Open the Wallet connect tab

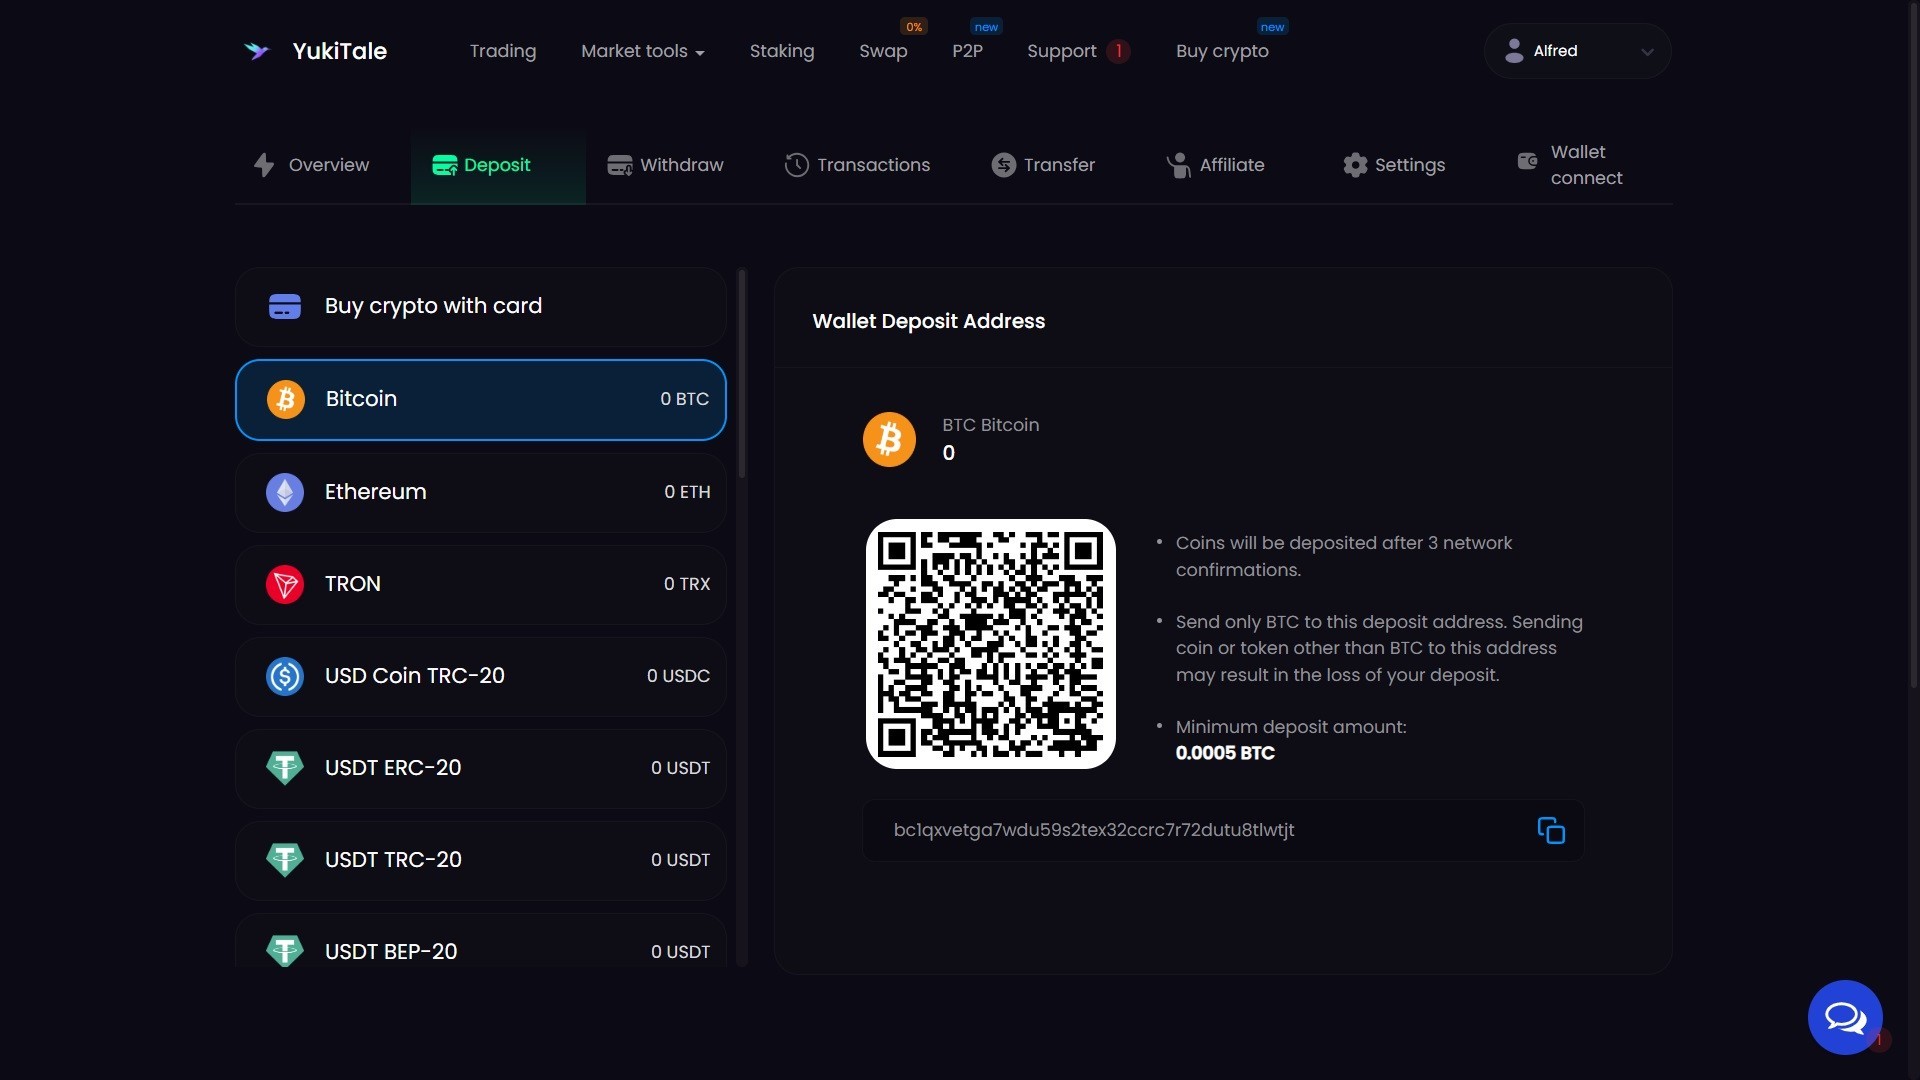pos(1570,165)
